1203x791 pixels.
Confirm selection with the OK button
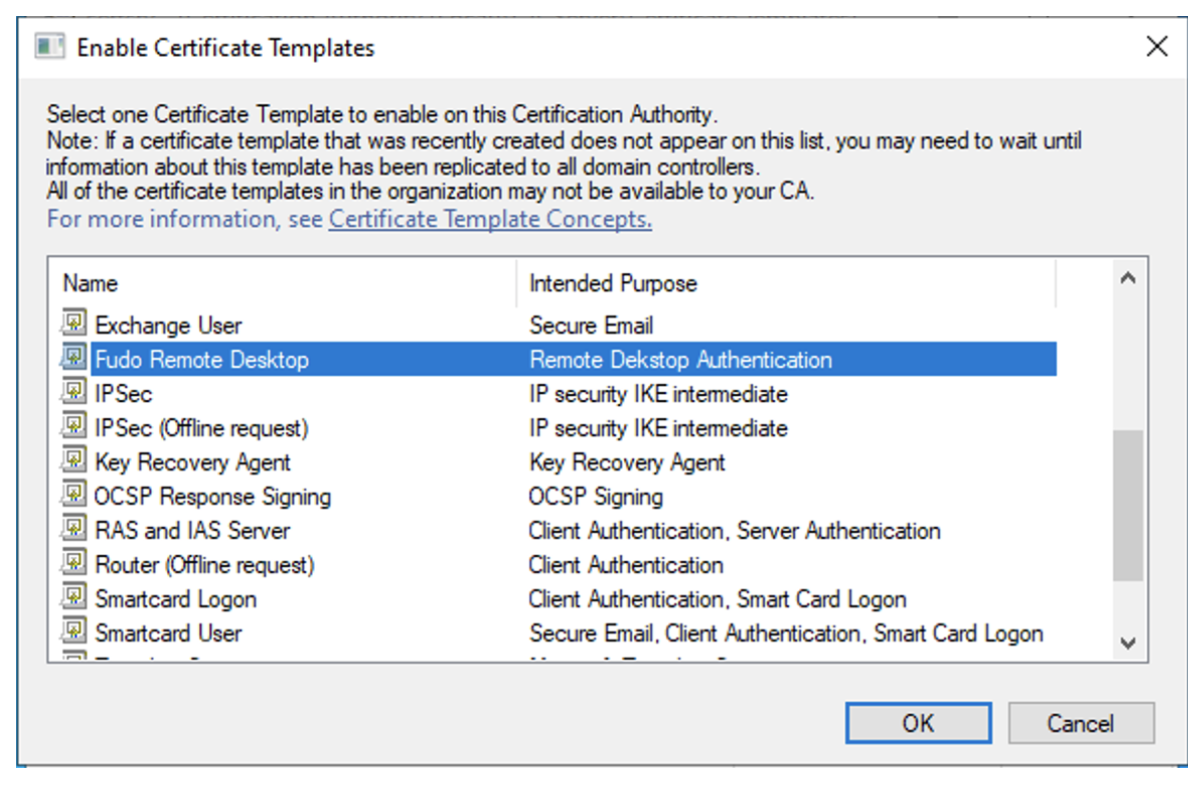coord(918,723)
